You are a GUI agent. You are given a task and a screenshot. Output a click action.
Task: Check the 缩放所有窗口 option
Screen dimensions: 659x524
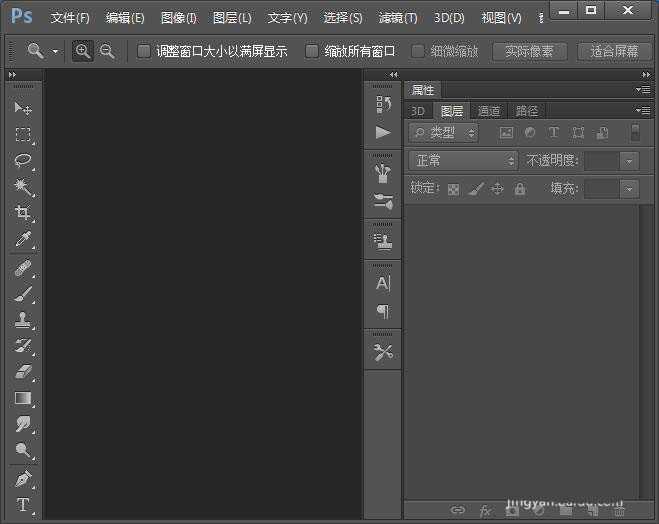312,51
